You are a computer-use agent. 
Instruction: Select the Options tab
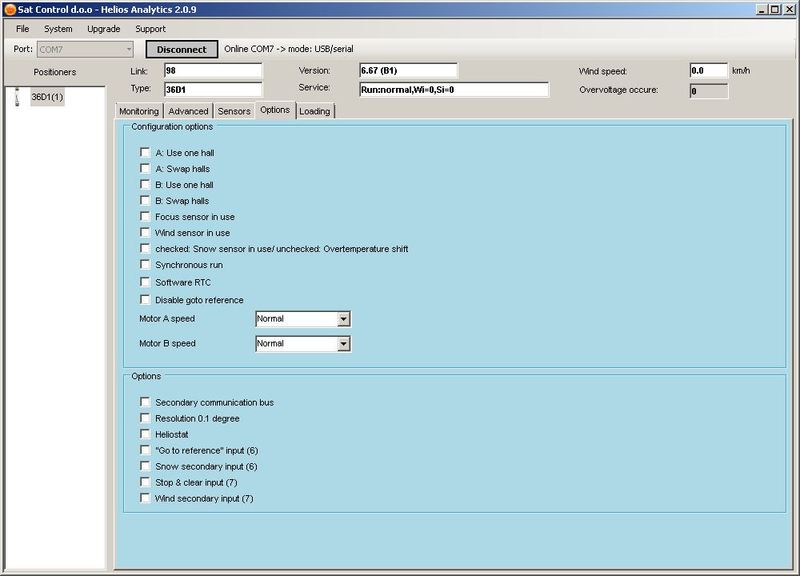pos(275,110)
